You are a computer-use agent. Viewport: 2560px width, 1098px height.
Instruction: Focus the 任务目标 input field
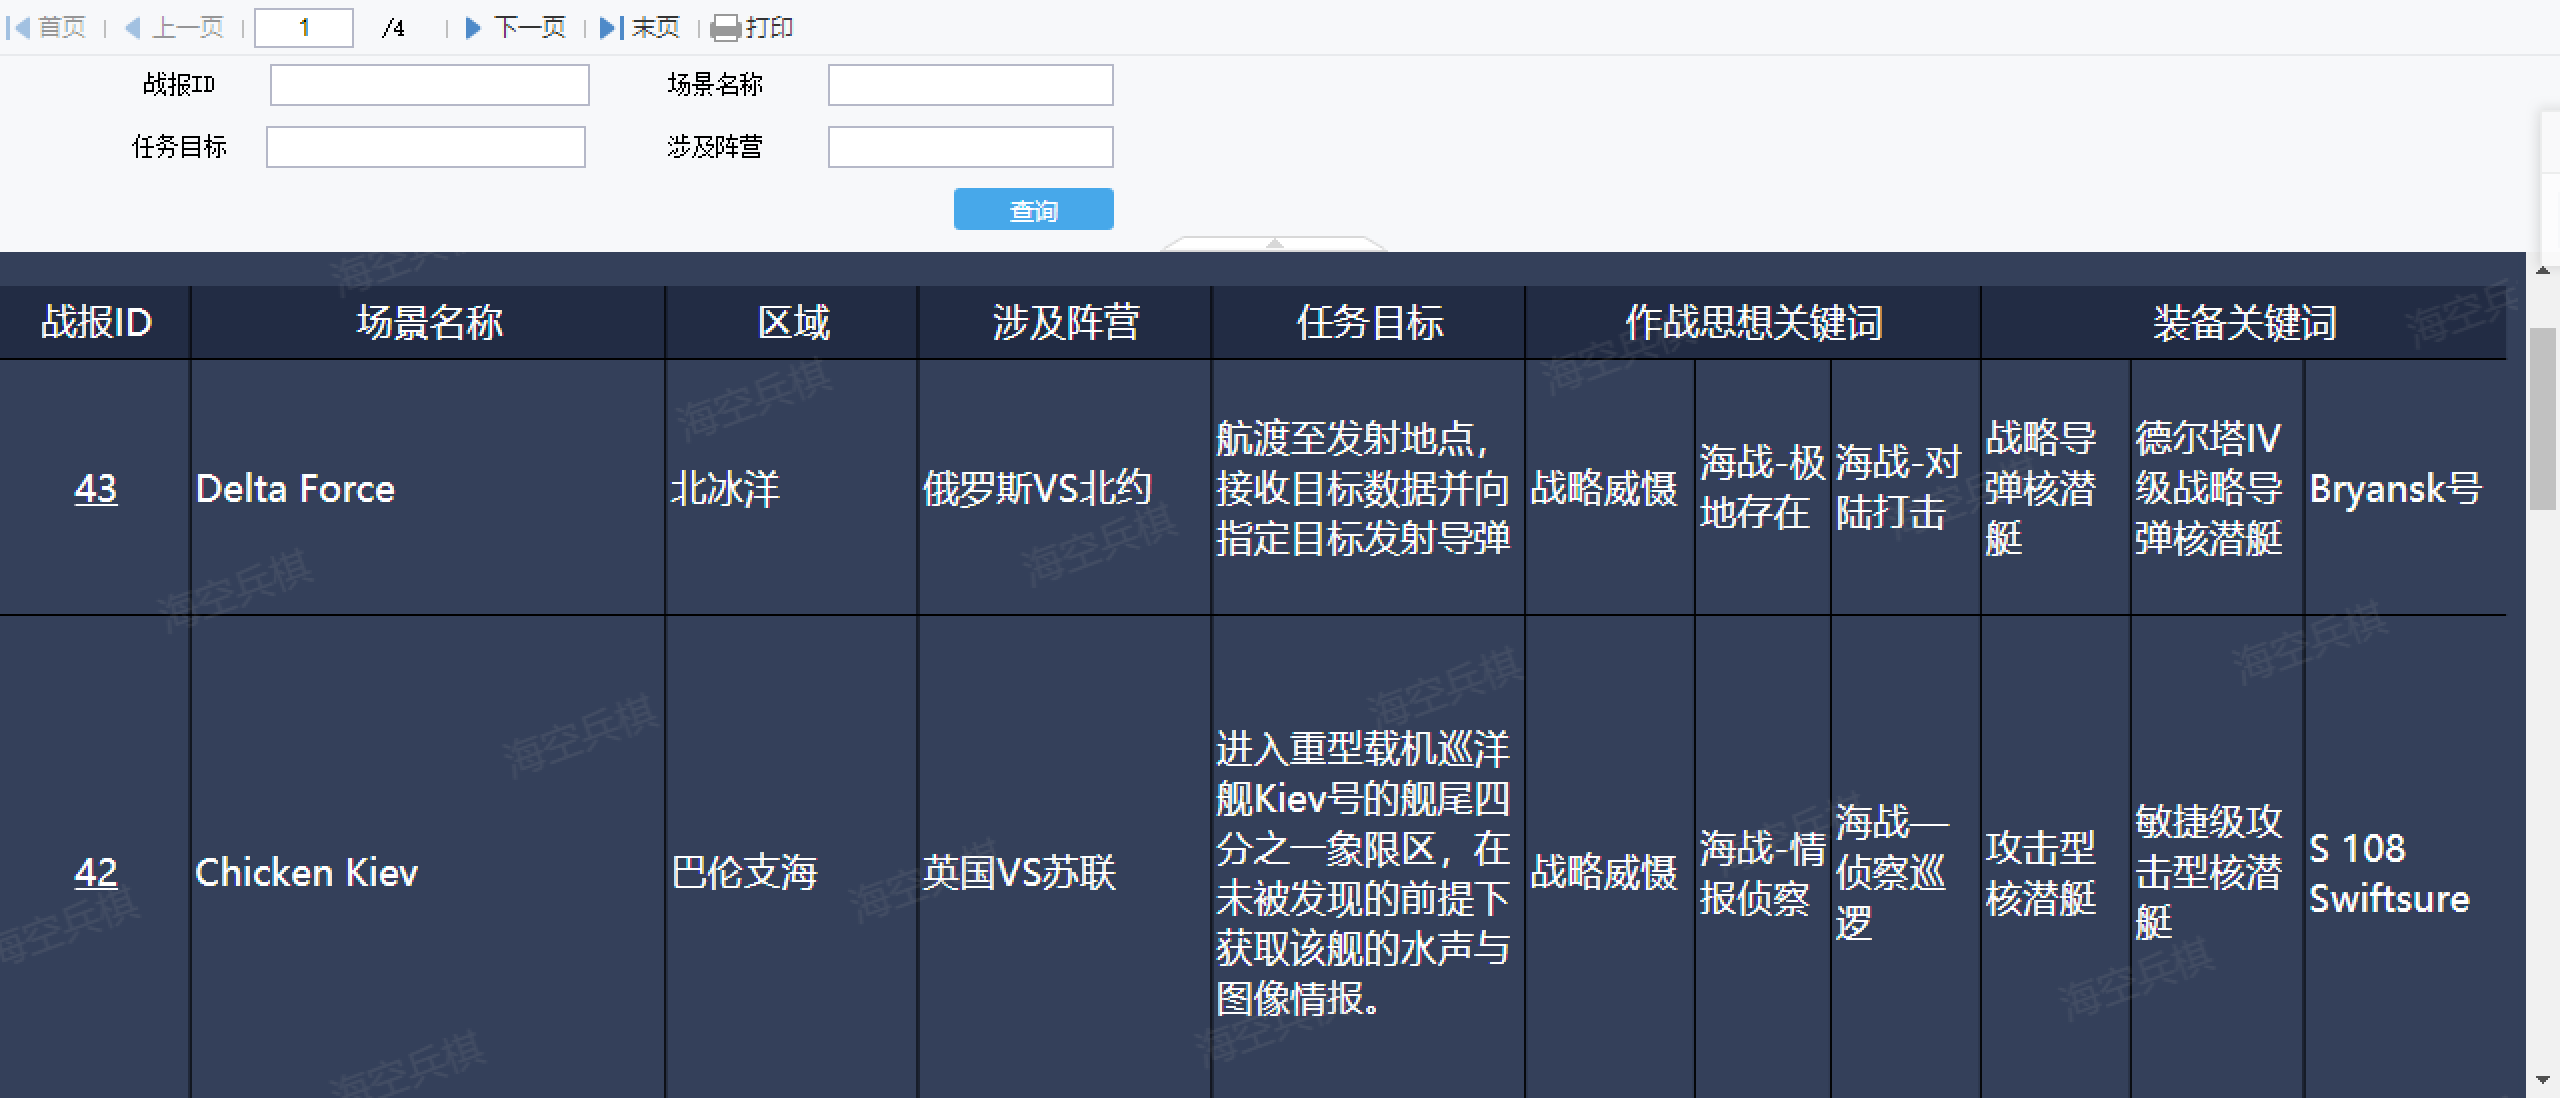click(x=425, y=147)
